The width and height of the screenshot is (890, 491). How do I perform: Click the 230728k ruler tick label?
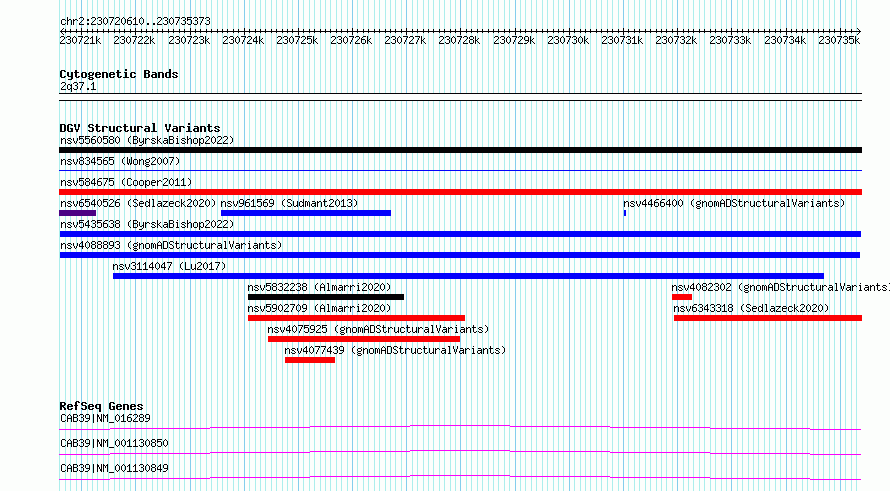click(459, 40)
